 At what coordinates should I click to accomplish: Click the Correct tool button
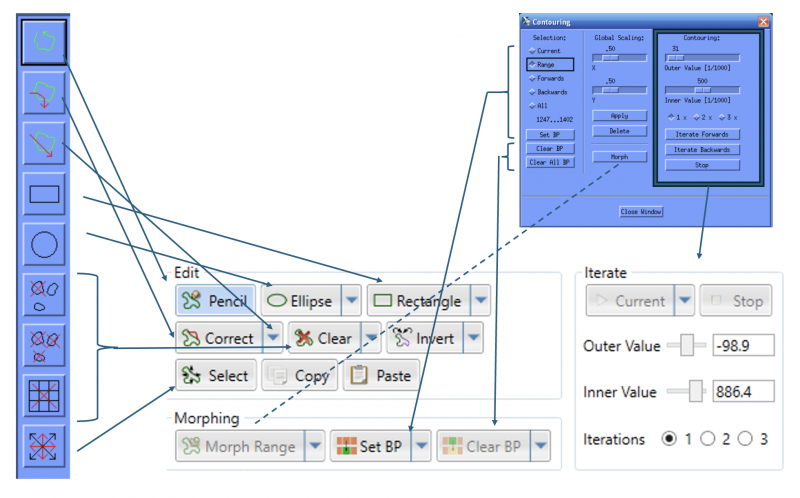pos(219,338)
